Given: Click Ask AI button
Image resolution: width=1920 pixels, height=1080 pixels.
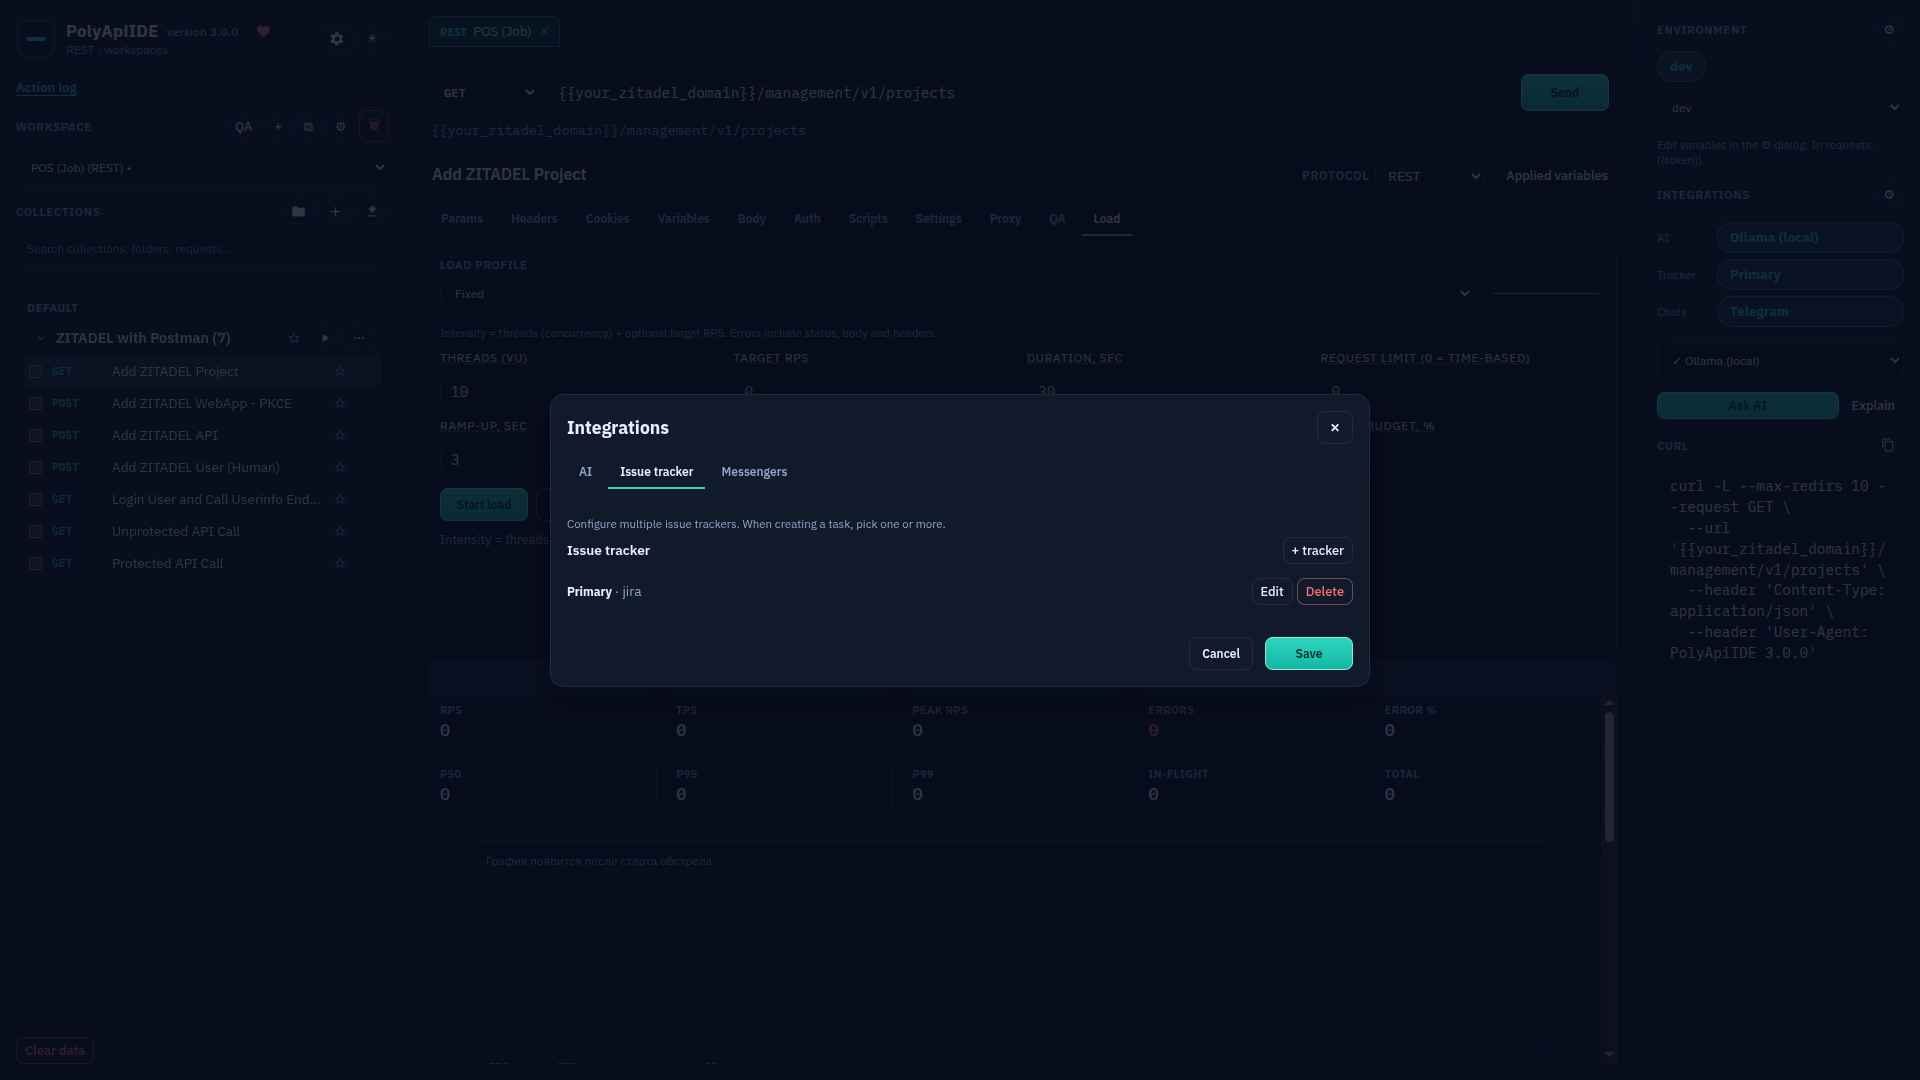Looking at the screenshot, I should [x=1748, y=406].
